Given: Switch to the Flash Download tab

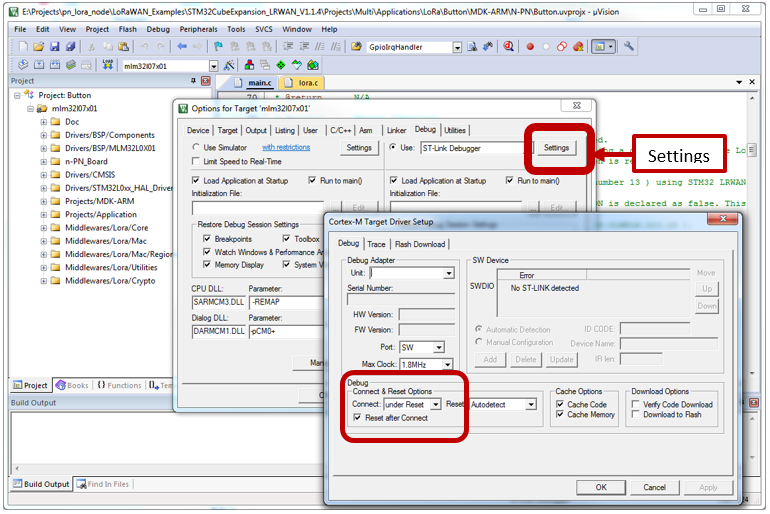Looking at the screenshot, I should pos(420,244).
